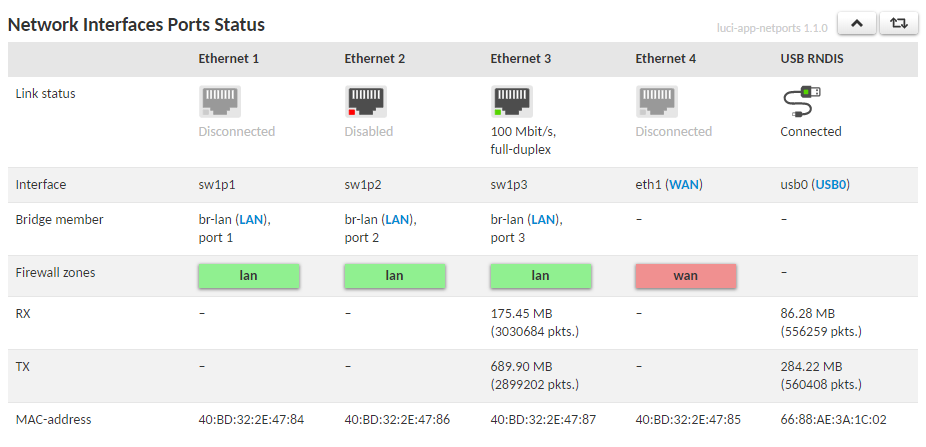Open the WAN interface link
Viewport: 926px width, 447px height.
(684, 185)
